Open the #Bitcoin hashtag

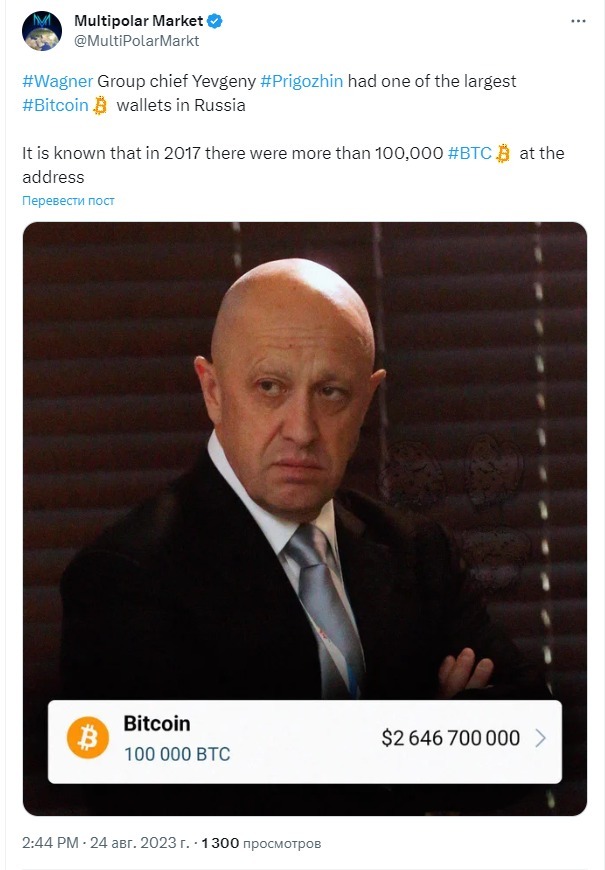click(56, 105)
